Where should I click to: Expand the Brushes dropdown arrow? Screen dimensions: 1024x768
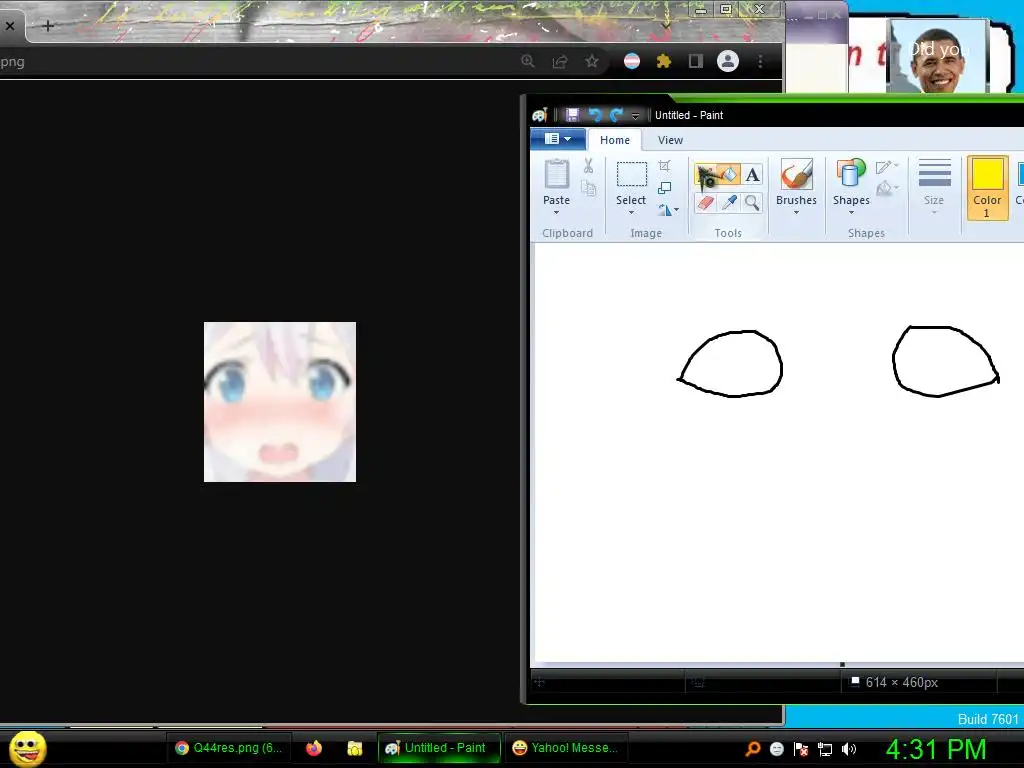pos(796,212)
